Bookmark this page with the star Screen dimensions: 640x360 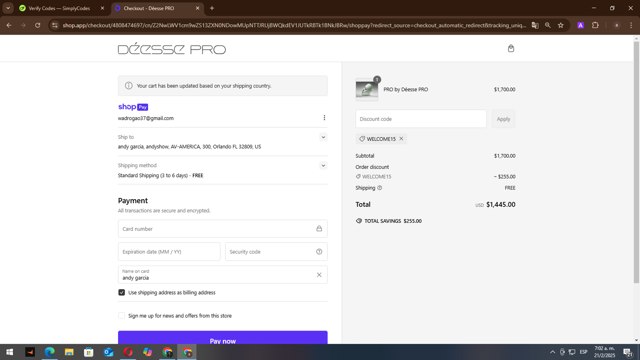tap(561, 25)
